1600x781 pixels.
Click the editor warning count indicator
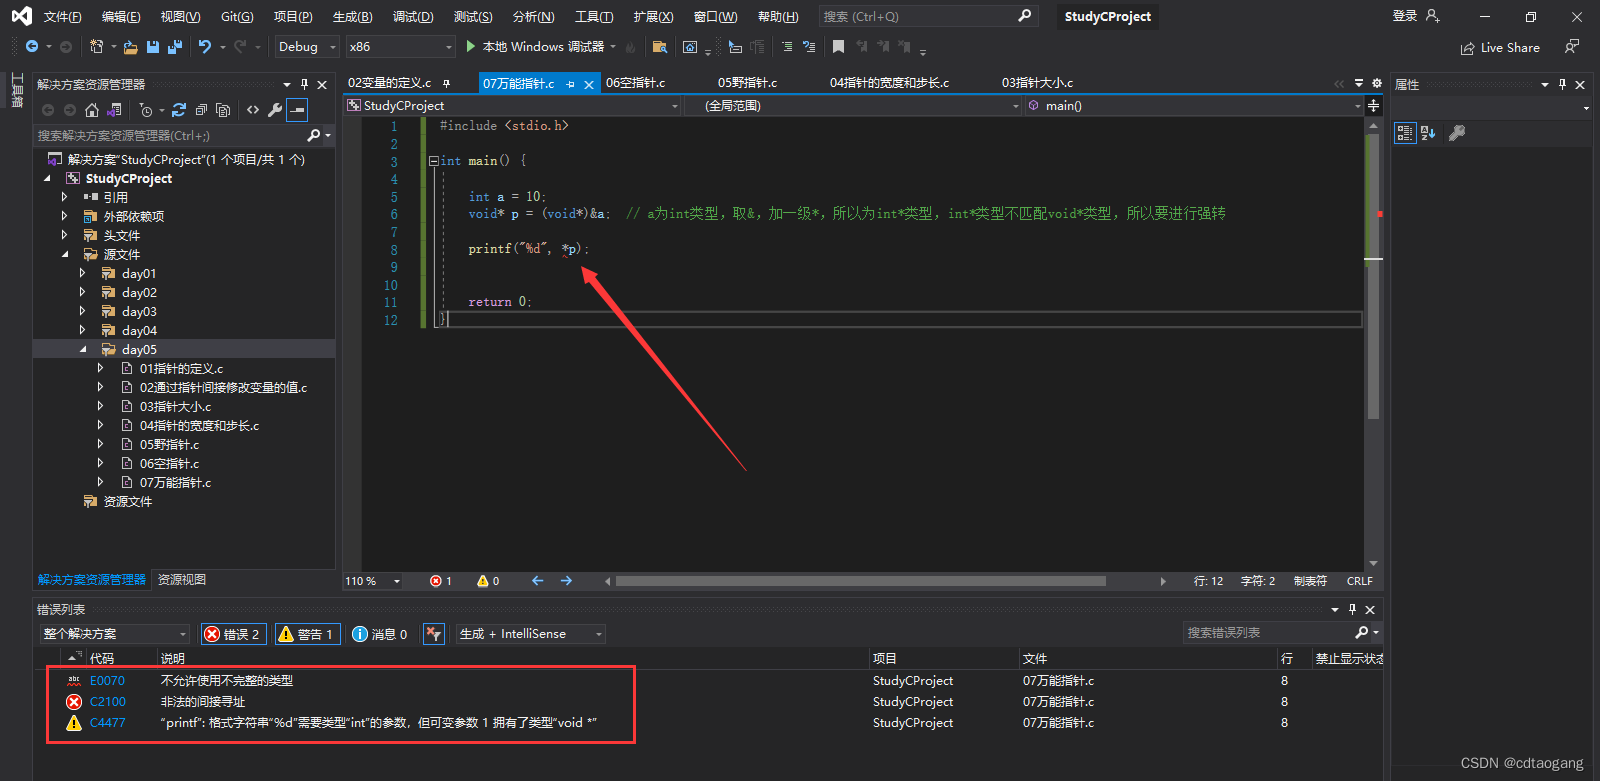(488, 581)
